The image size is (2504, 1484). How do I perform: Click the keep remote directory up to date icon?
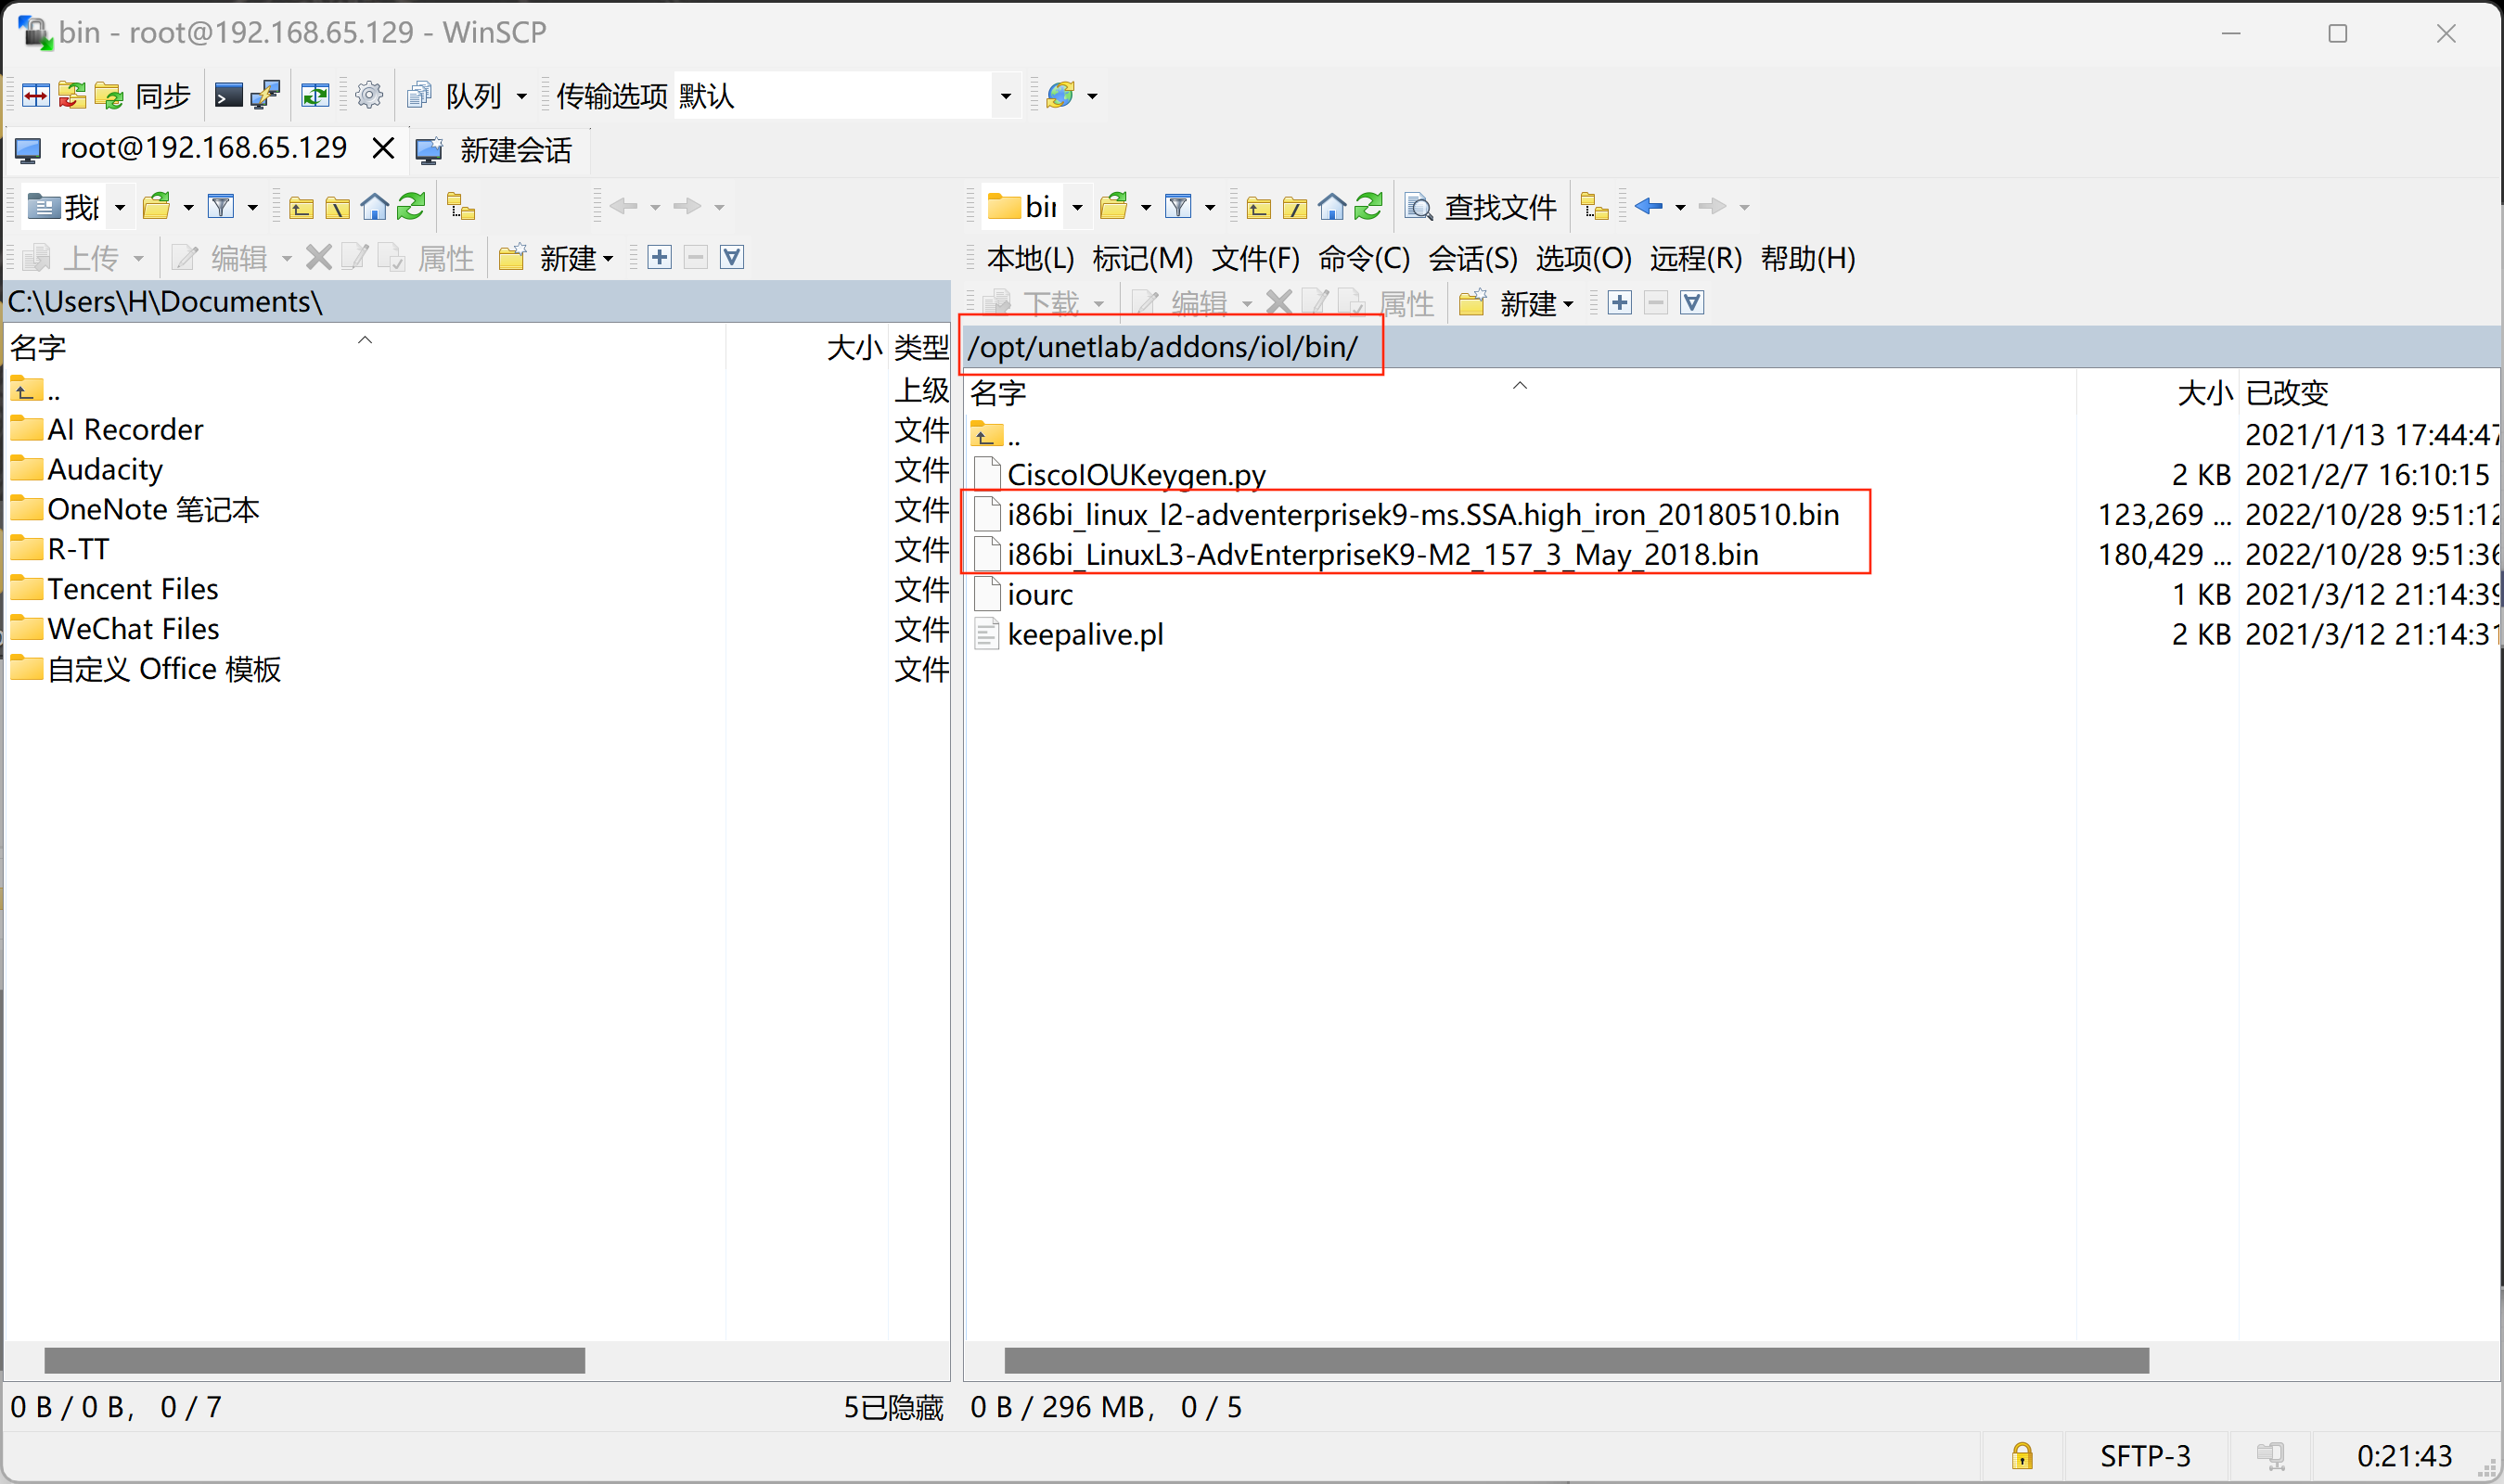[x=315, y=95]
